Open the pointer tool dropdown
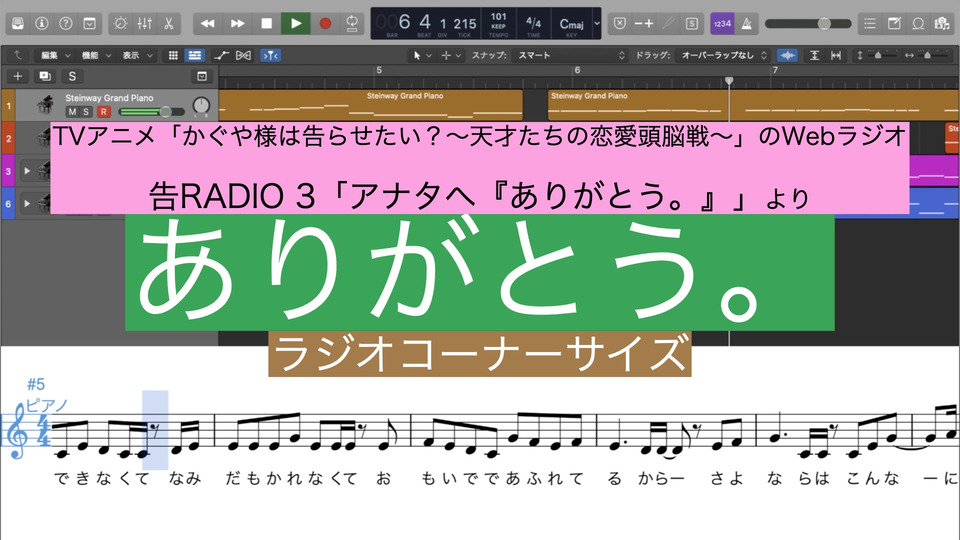Image resolution: width=960 pixels, height=540 pixels. click(422, 55)
